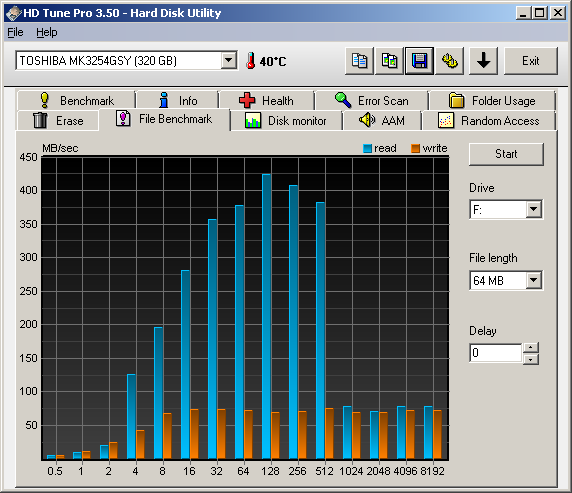Open the File menu
The image size is (572, 493).
15,32
